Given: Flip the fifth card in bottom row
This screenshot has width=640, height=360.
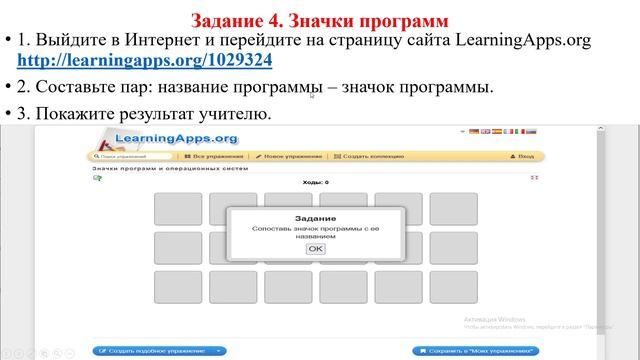Looking at the screenshot, I should (x=398, y=287).
